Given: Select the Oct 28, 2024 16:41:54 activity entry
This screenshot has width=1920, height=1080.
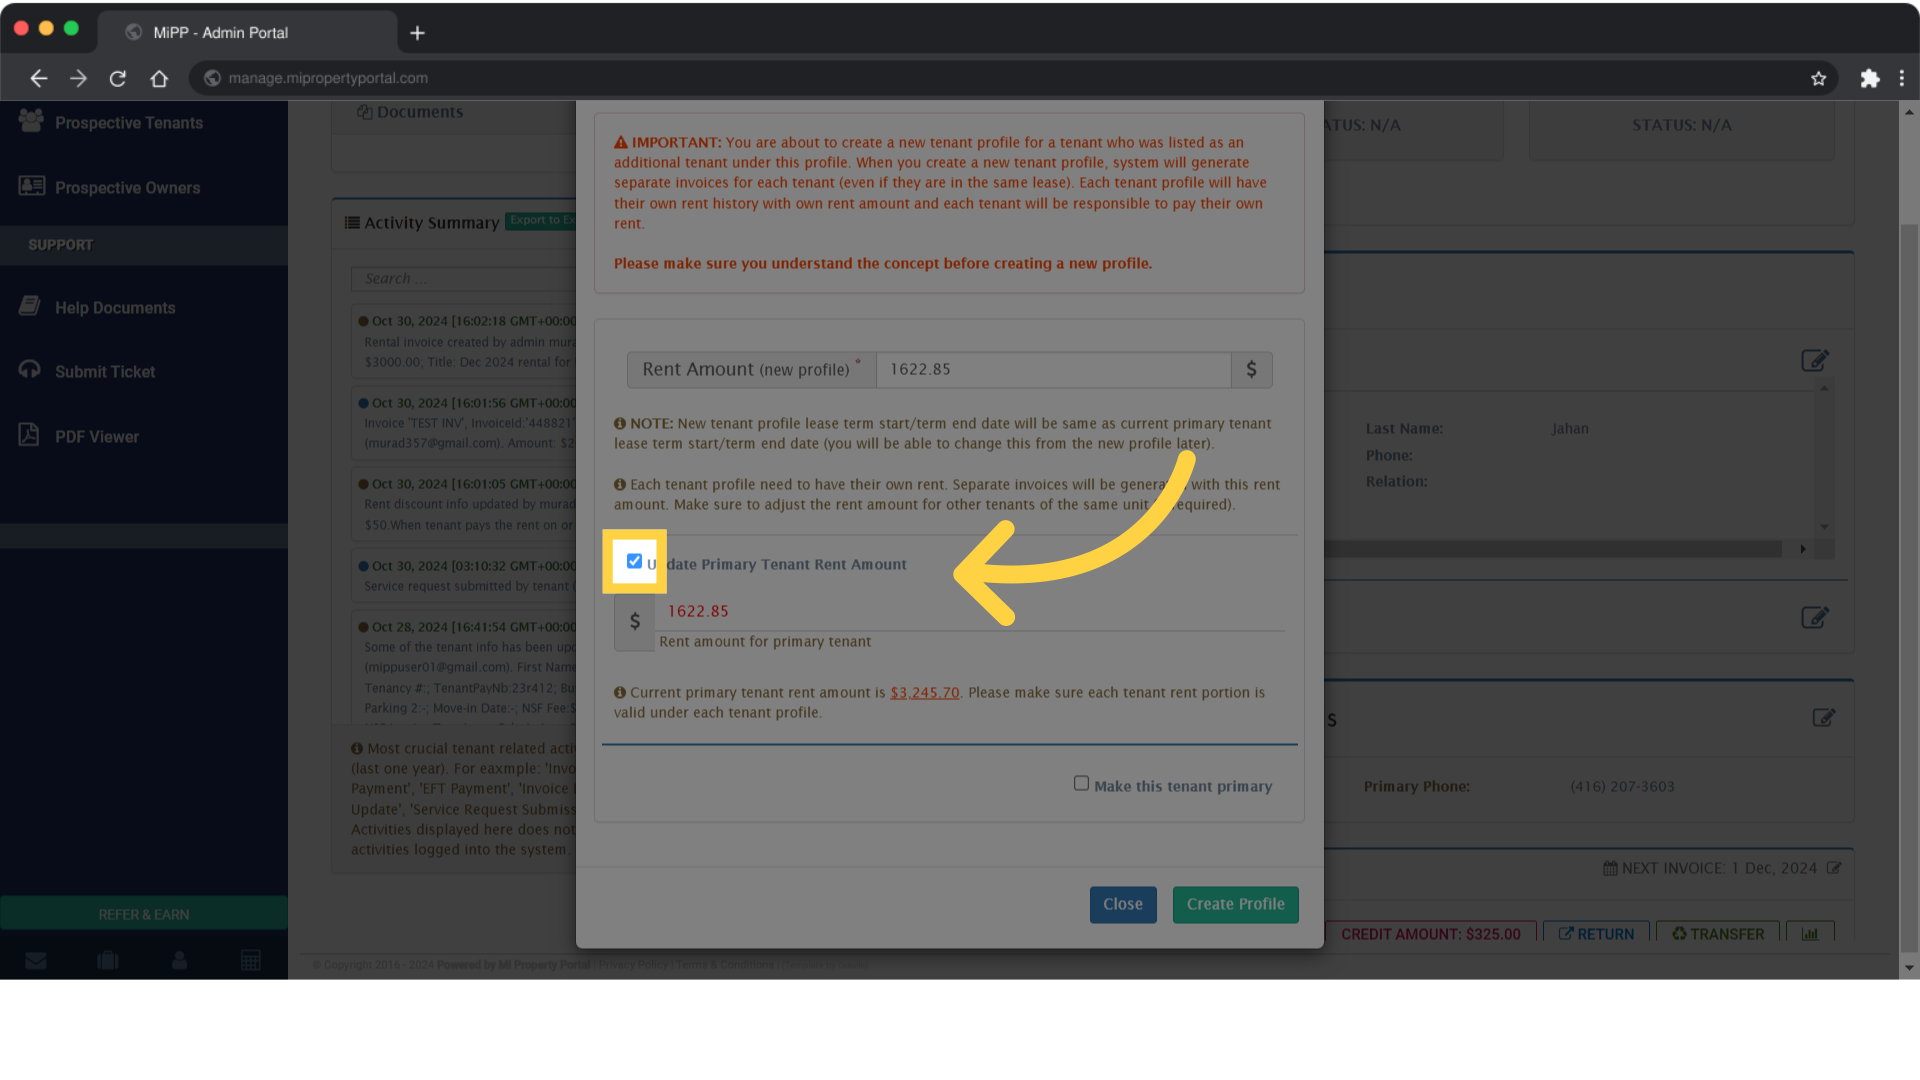Looking at the screenshot, I should [x=465, y=667].
